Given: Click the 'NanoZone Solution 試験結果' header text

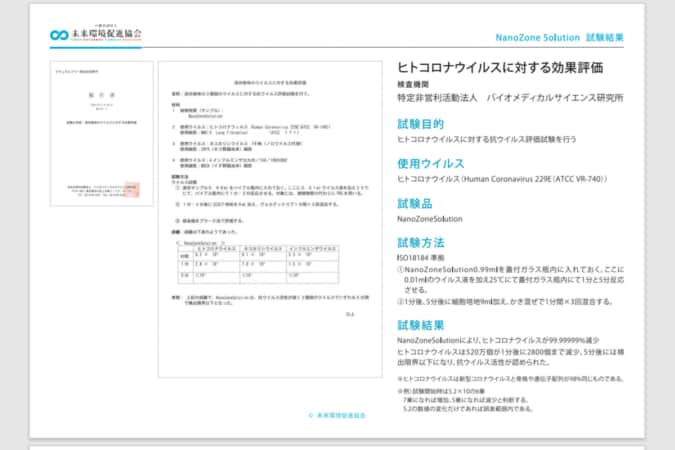Looking at the screenshot, I should (559, 37).
